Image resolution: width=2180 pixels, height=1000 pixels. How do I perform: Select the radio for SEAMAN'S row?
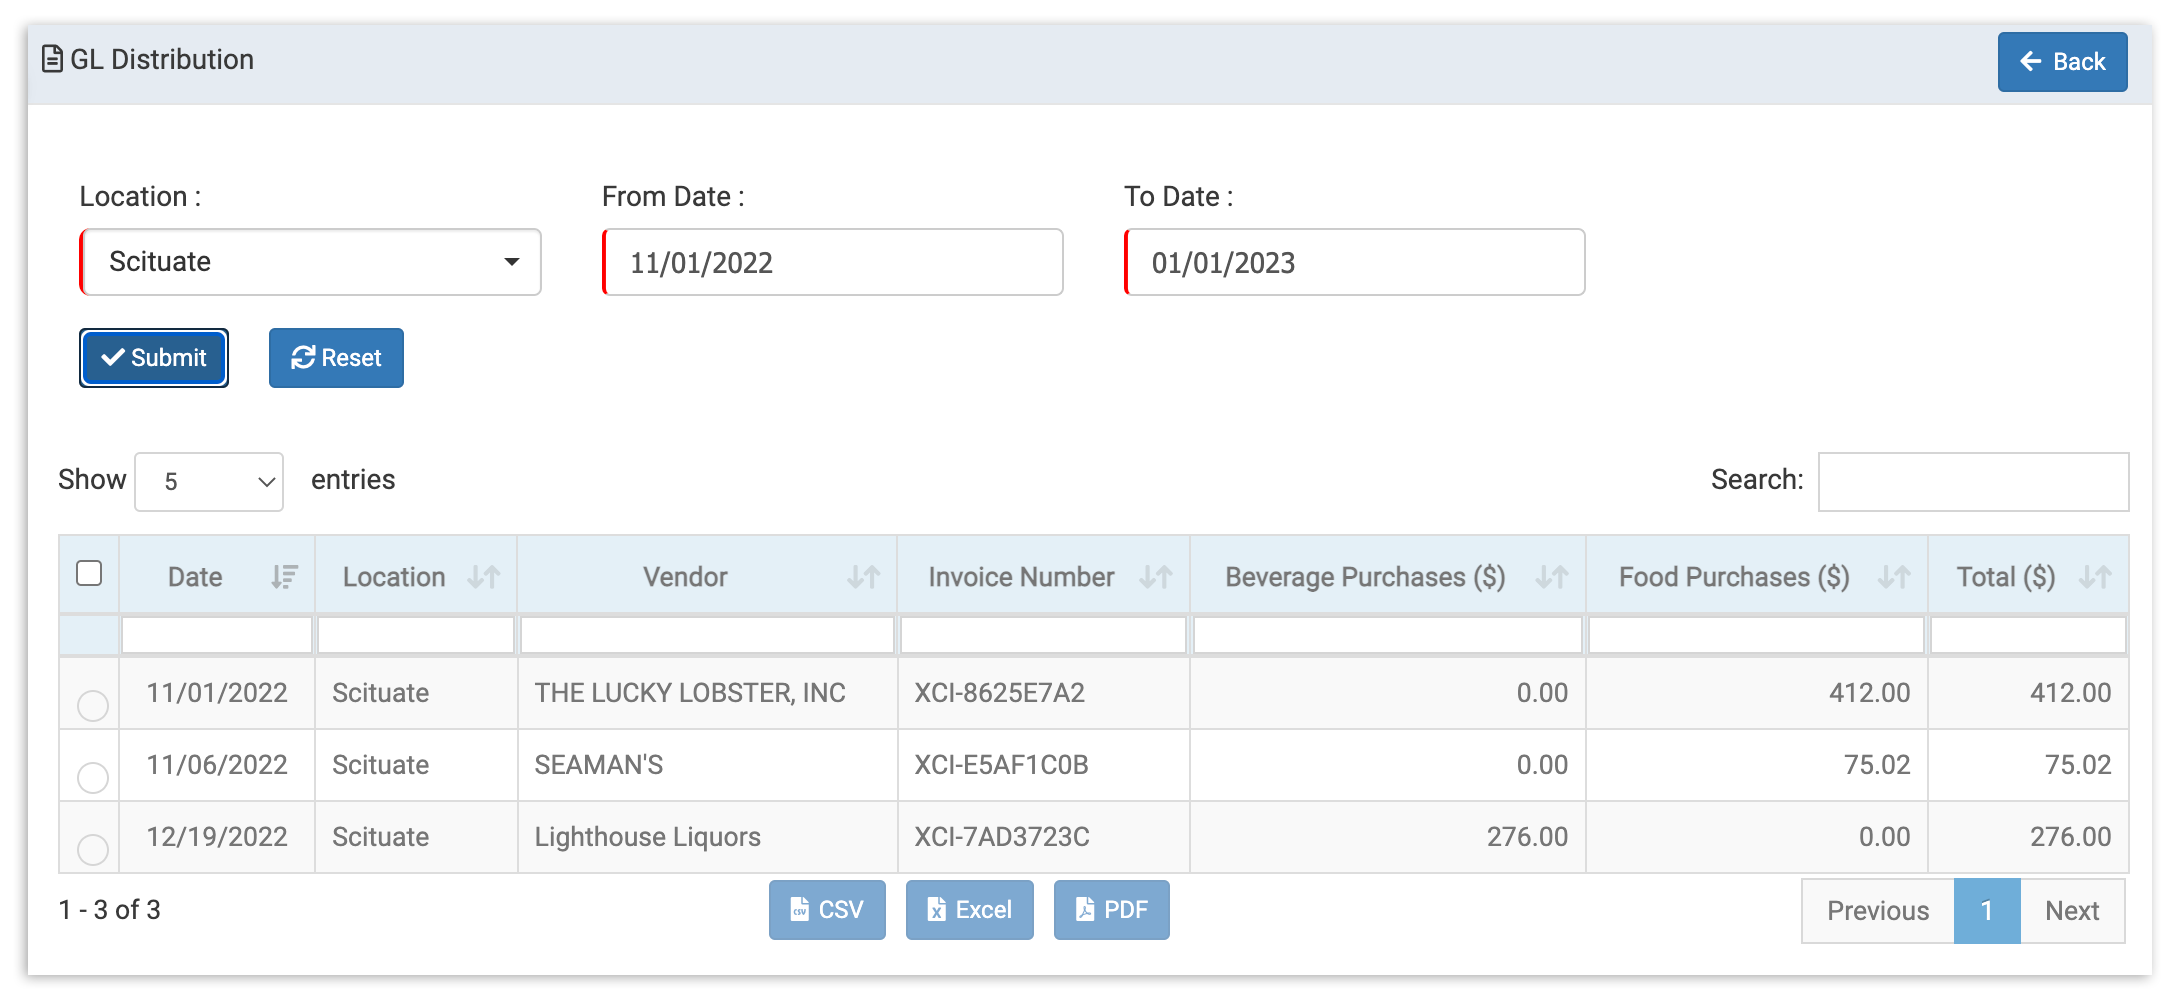point(92,777)
